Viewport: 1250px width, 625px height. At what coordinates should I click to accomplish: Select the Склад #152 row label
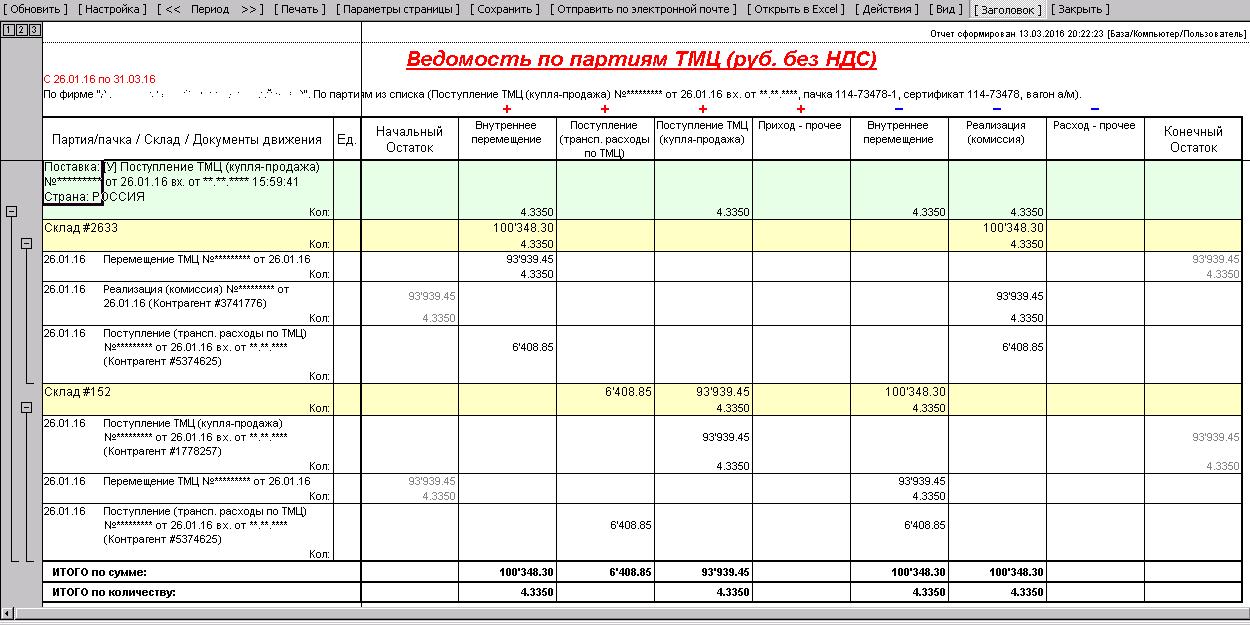[77, 392]
